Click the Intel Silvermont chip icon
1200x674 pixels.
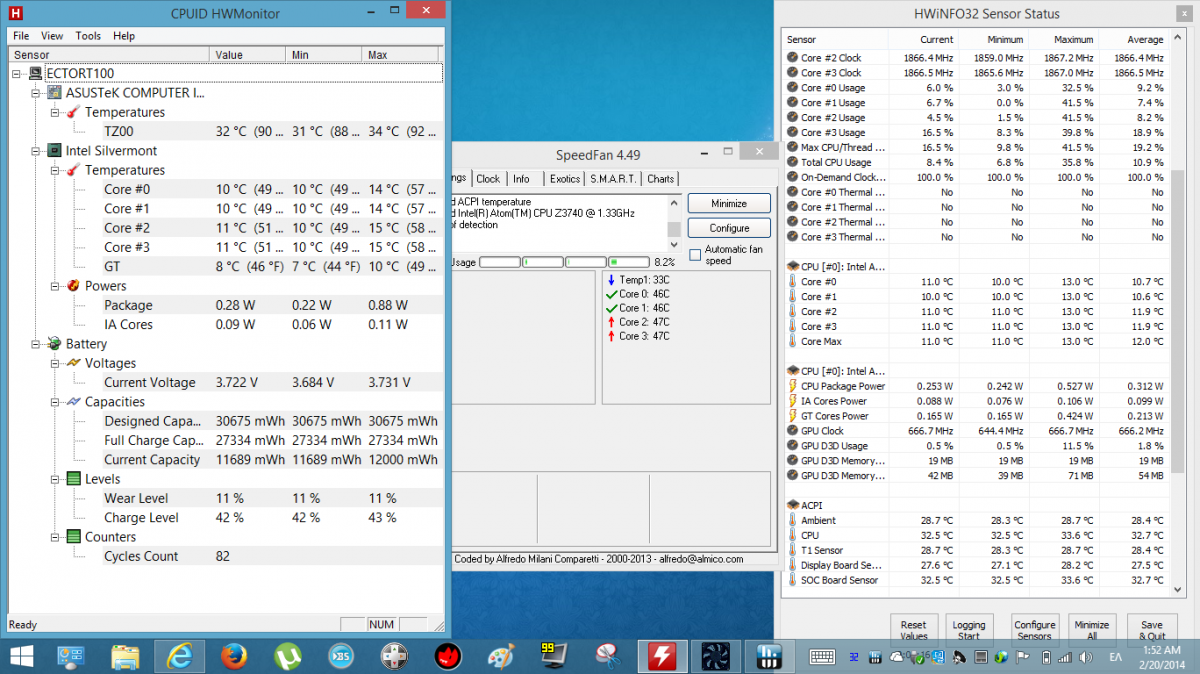tap(55, 151)
